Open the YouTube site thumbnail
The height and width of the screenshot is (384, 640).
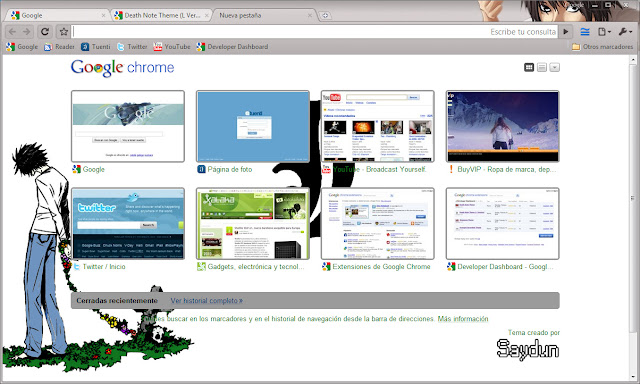[x=378, y=126]
